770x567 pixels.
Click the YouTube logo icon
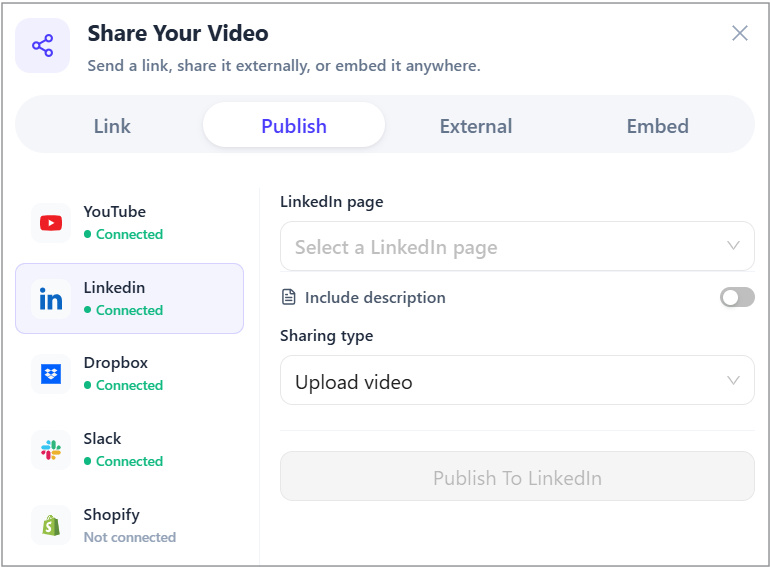click(51, 223)
